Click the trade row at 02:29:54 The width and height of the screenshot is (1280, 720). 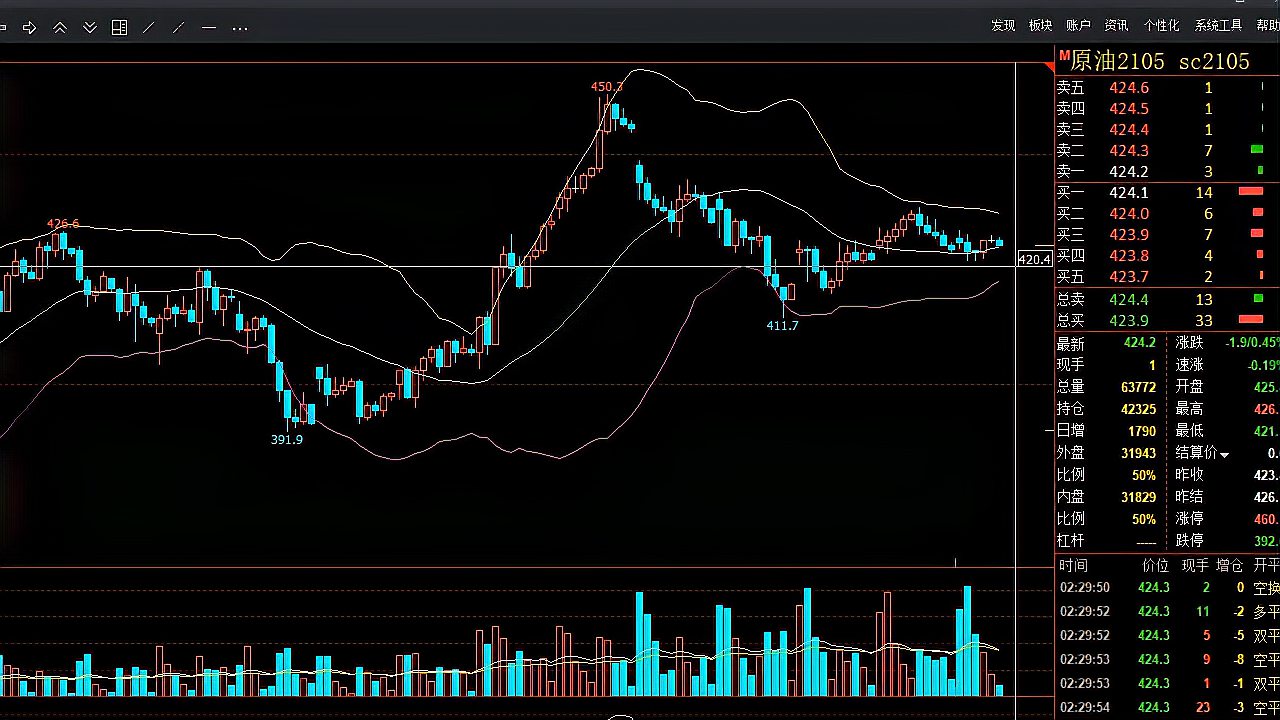1167,708
